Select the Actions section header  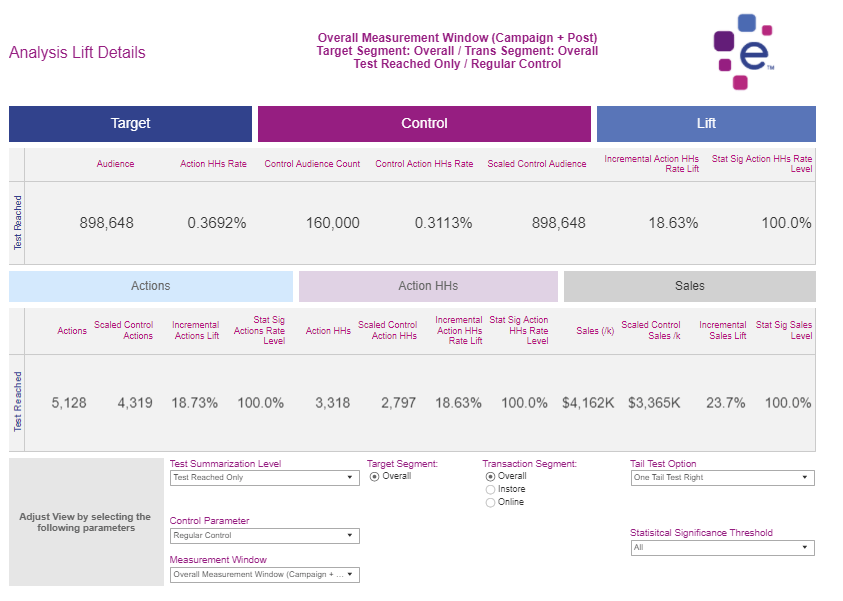(151, 286)
